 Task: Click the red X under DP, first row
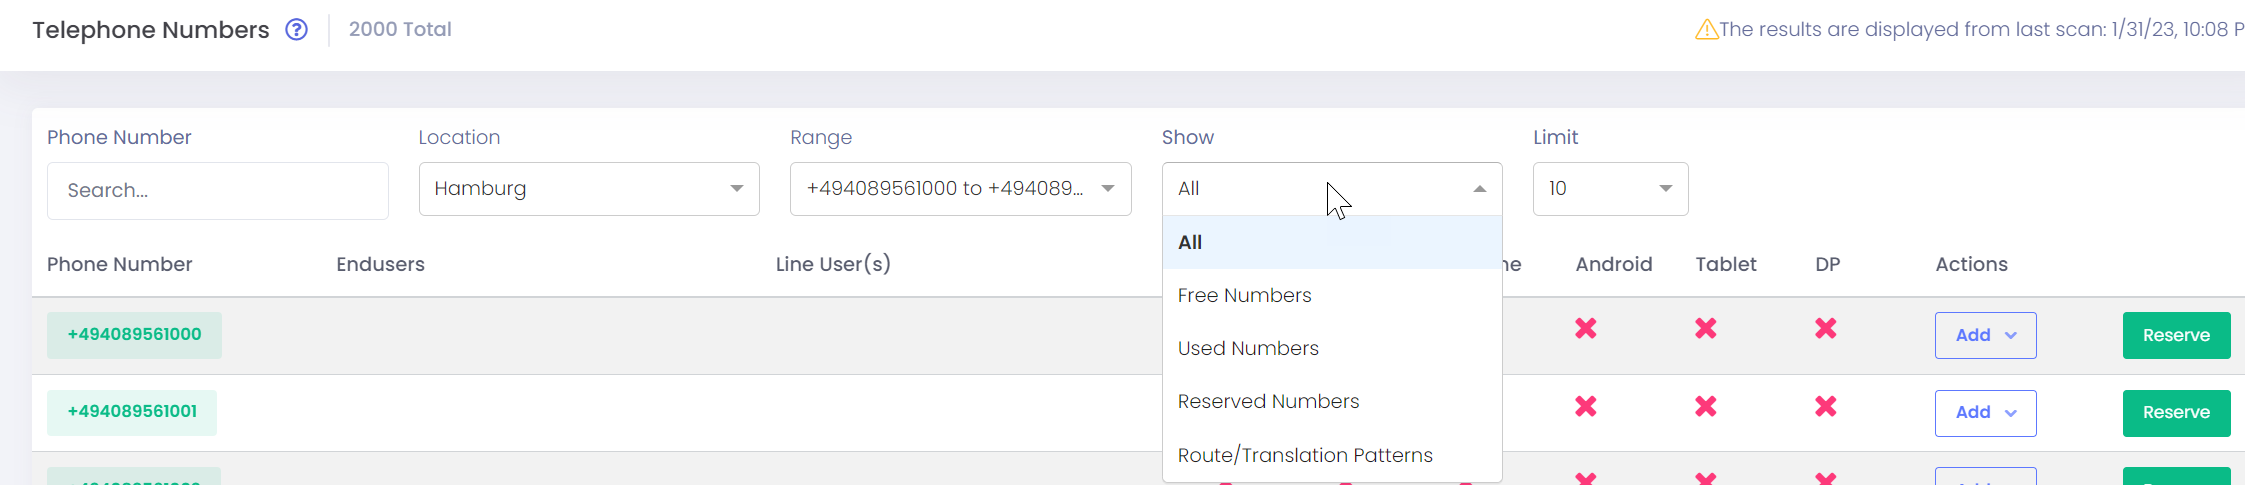pos(1826,328)
